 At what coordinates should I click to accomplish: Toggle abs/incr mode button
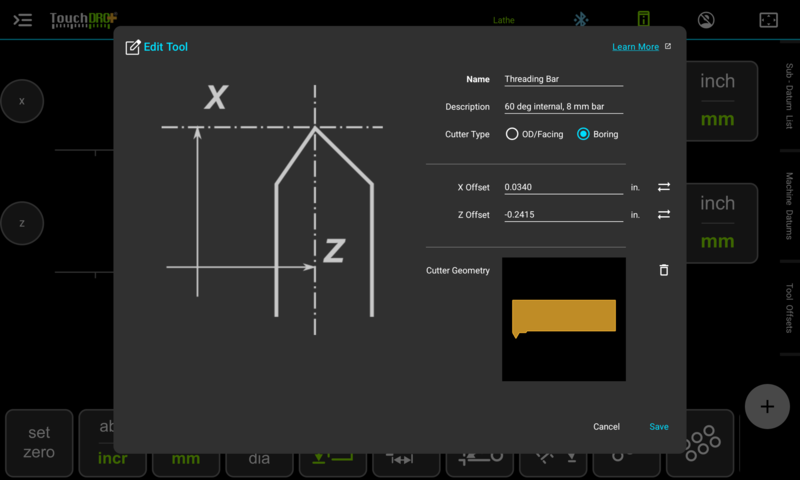pos(112,443)
